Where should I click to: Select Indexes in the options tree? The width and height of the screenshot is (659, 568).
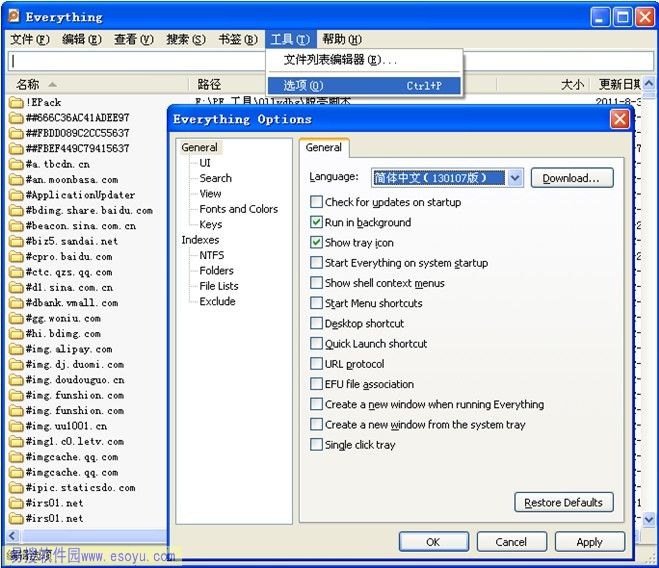pos(200,240)
